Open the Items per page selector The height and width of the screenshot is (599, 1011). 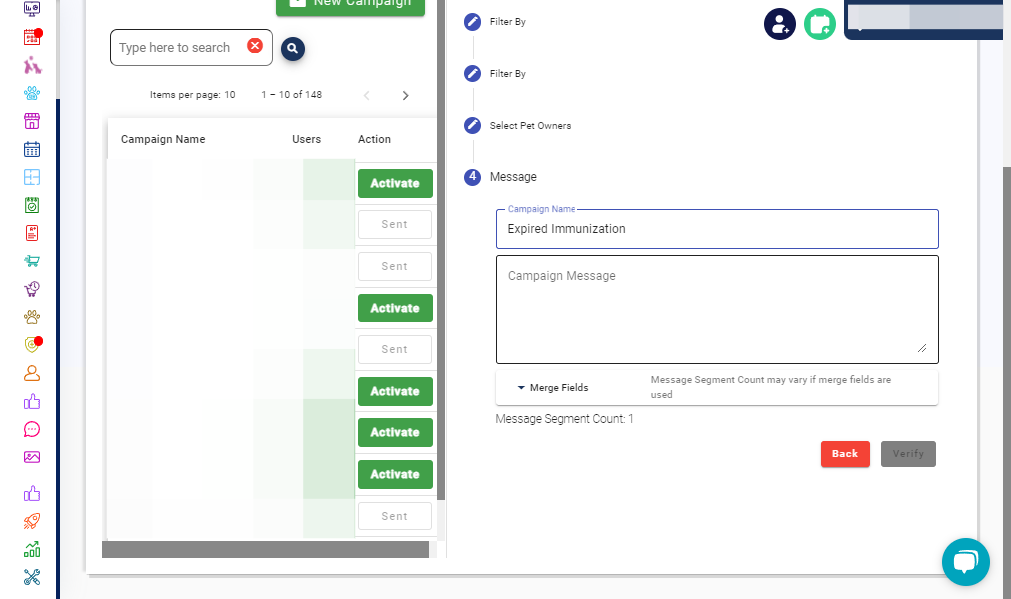tap(229, 95)
